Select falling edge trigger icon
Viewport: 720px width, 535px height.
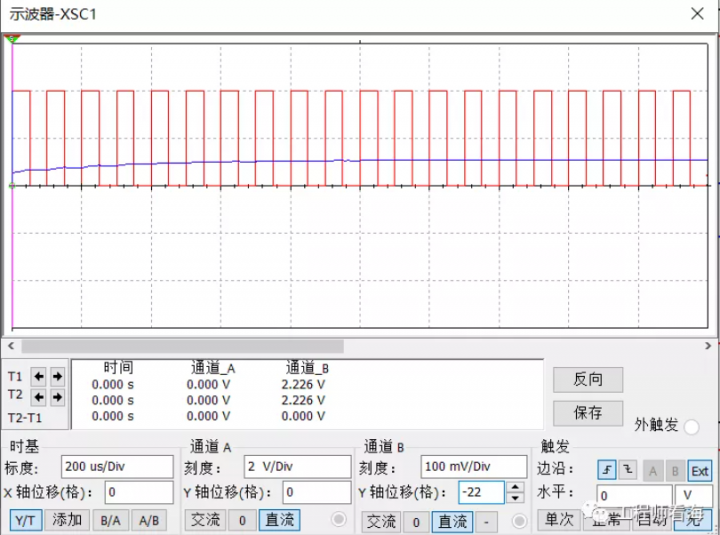point(628,469)
